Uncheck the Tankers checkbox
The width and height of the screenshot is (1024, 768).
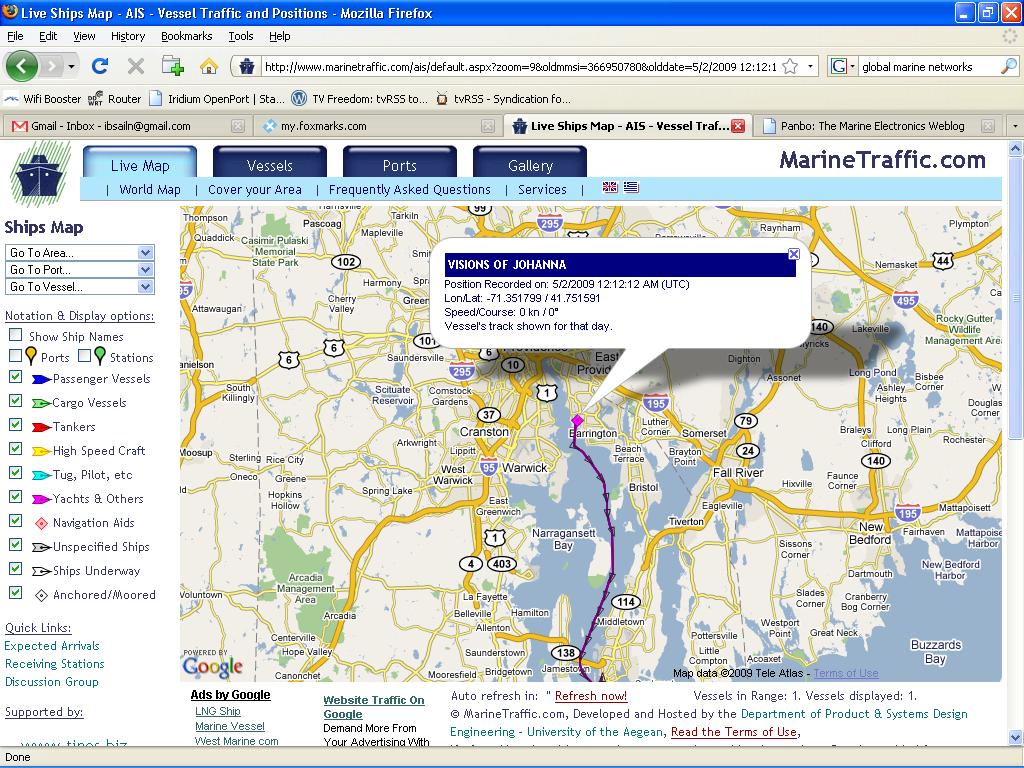pyautogui.click(x=15, y=425)
